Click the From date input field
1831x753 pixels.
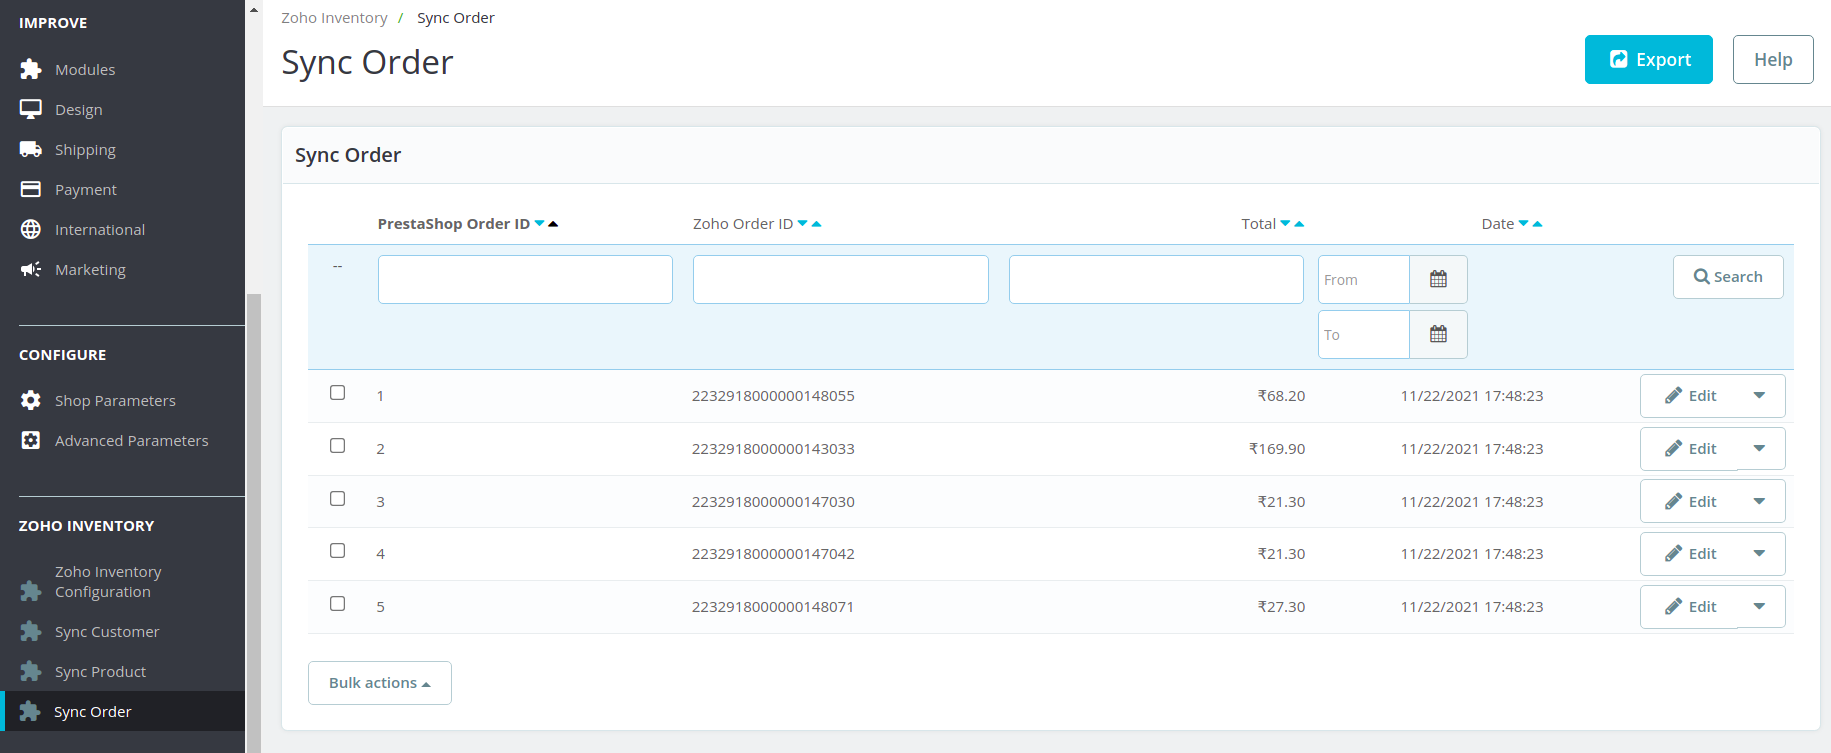click(x=1364, y=279)
